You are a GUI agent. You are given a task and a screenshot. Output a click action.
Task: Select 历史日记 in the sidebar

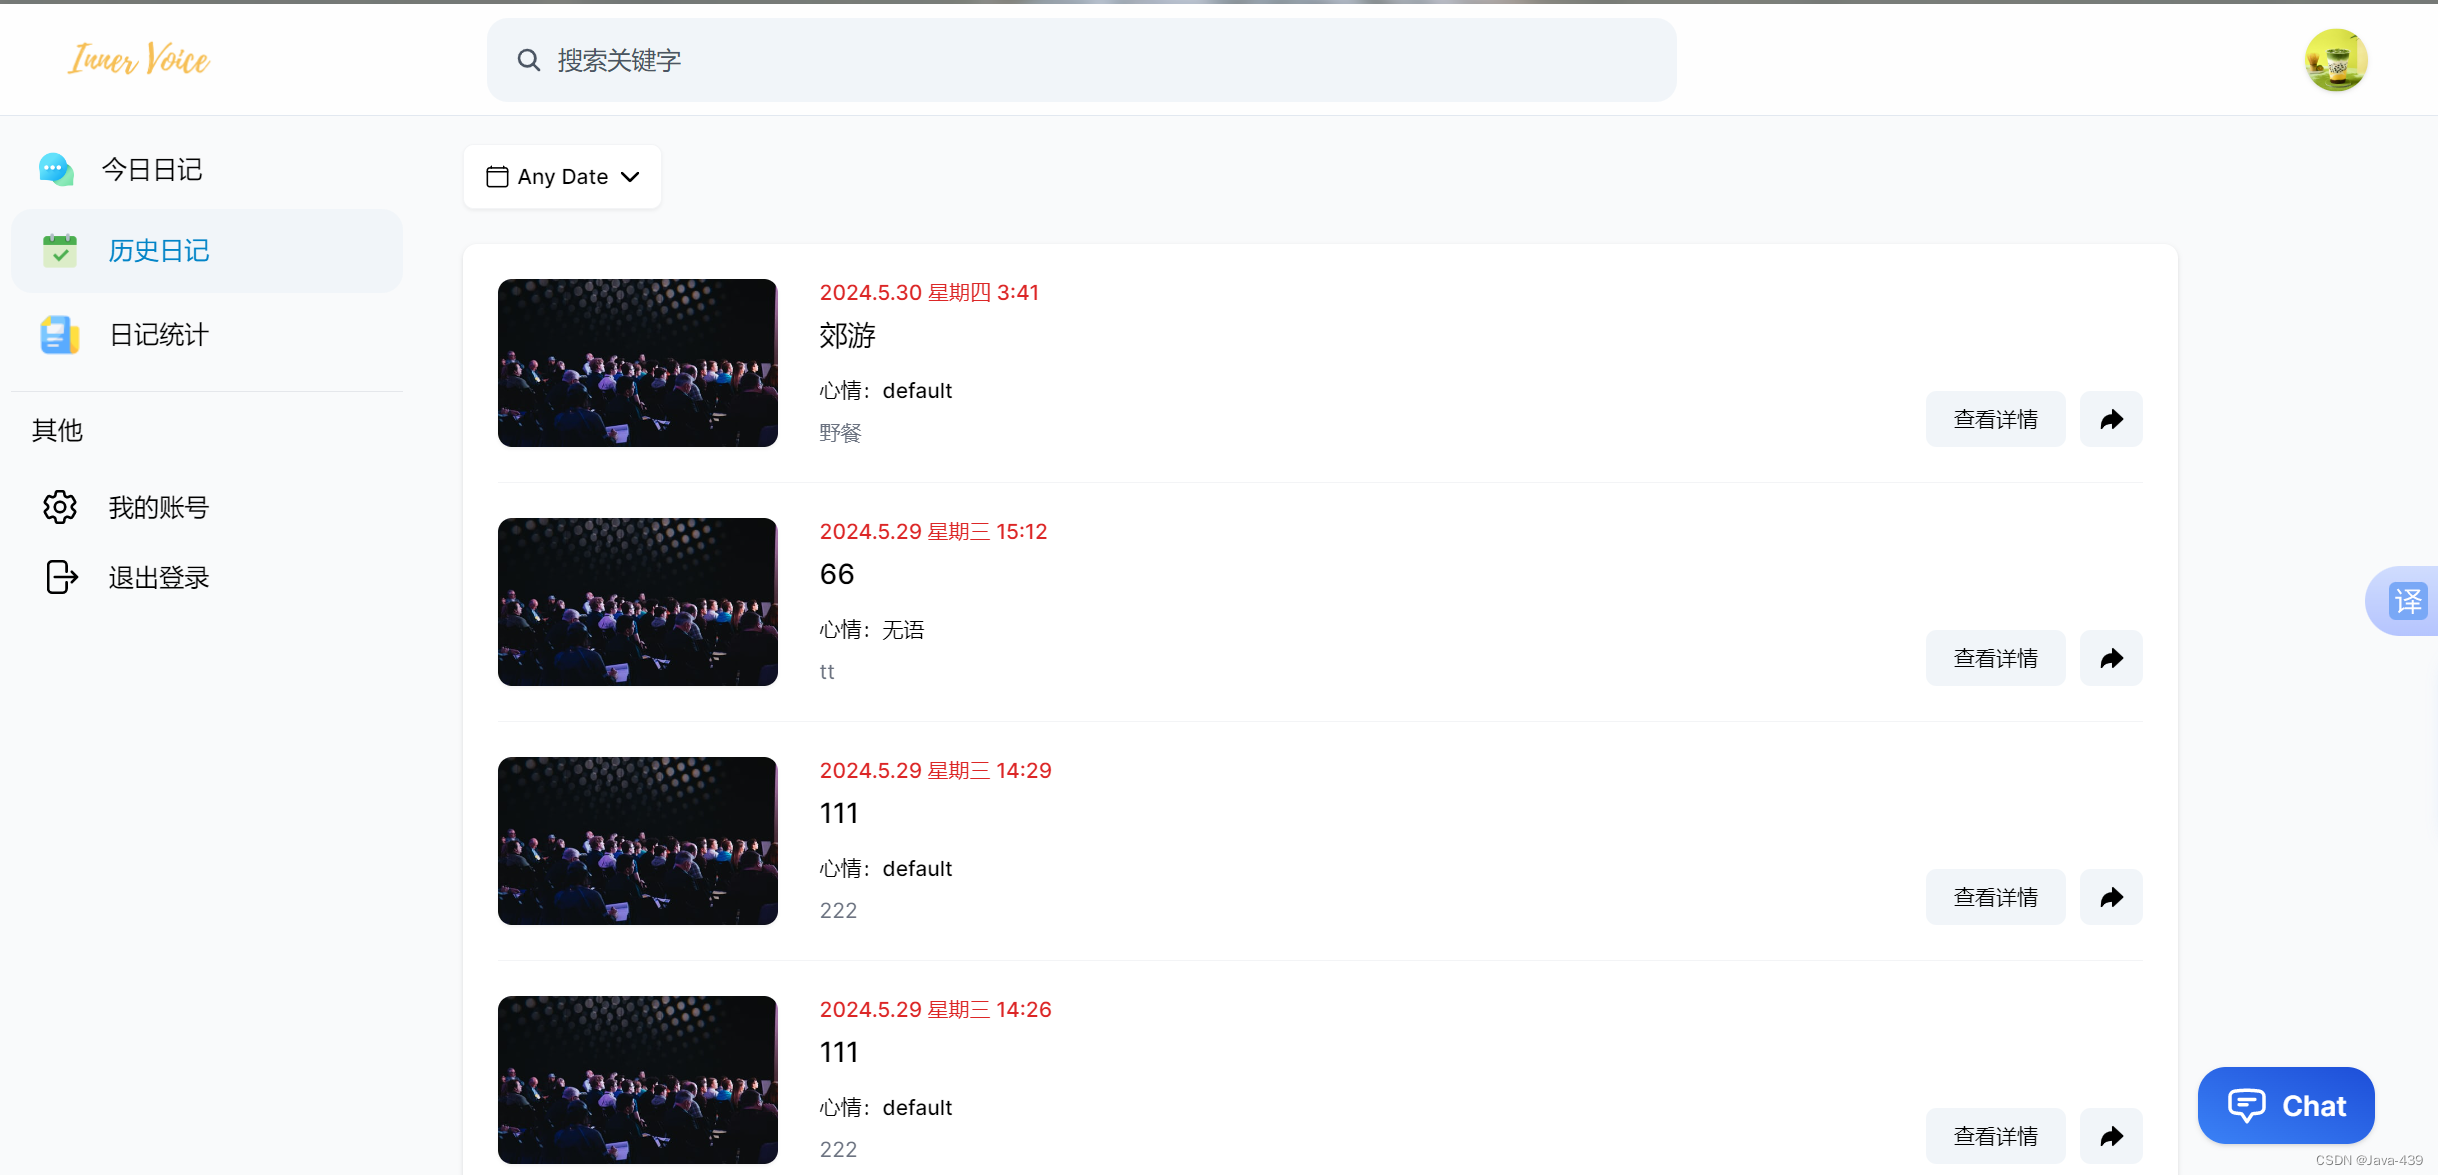click(206, 251)
